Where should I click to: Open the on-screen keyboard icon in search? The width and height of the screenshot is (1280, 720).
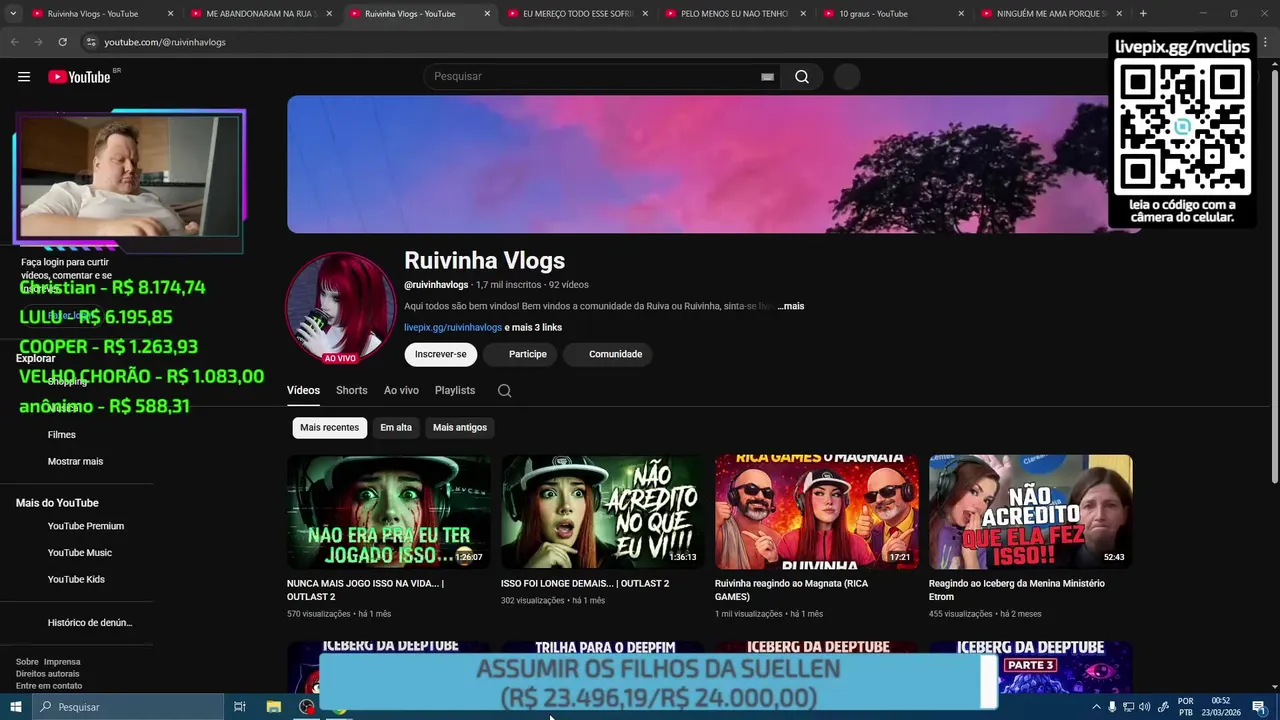[x=767, y=77]
